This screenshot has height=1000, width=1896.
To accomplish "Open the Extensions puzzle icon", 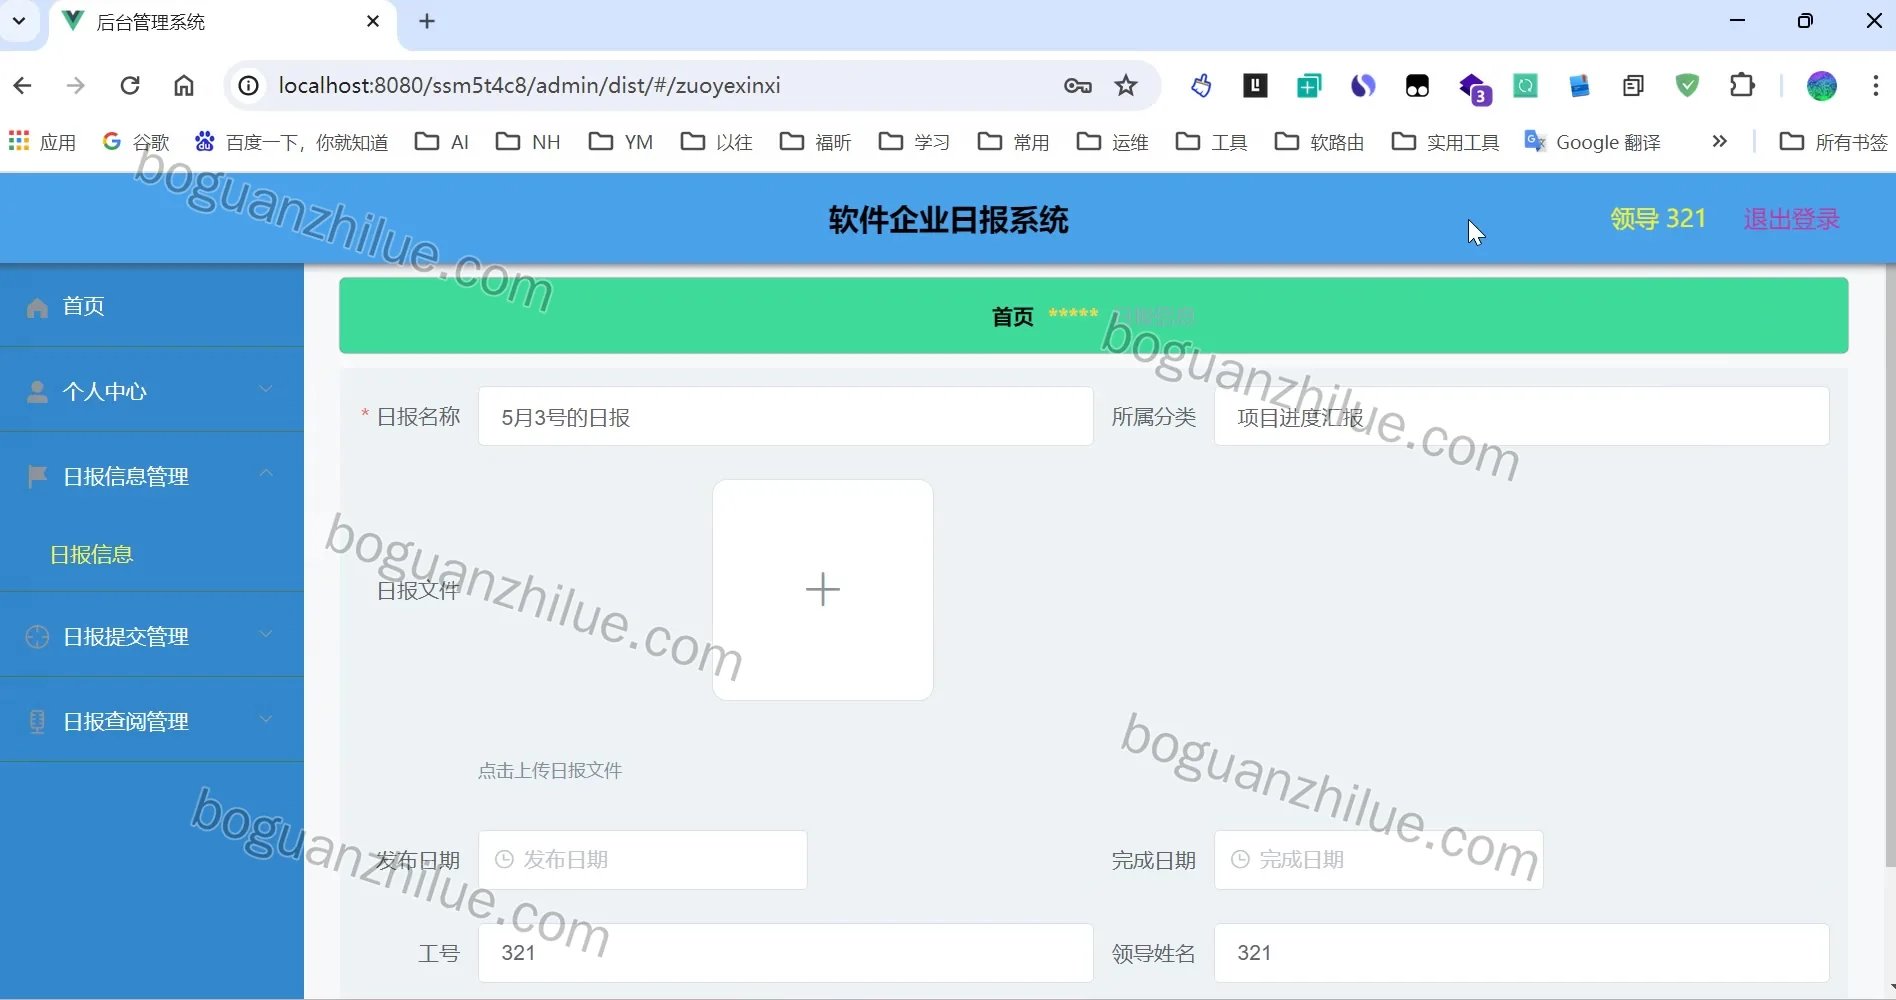I will pyautogui.click(x=1742, y=86).
